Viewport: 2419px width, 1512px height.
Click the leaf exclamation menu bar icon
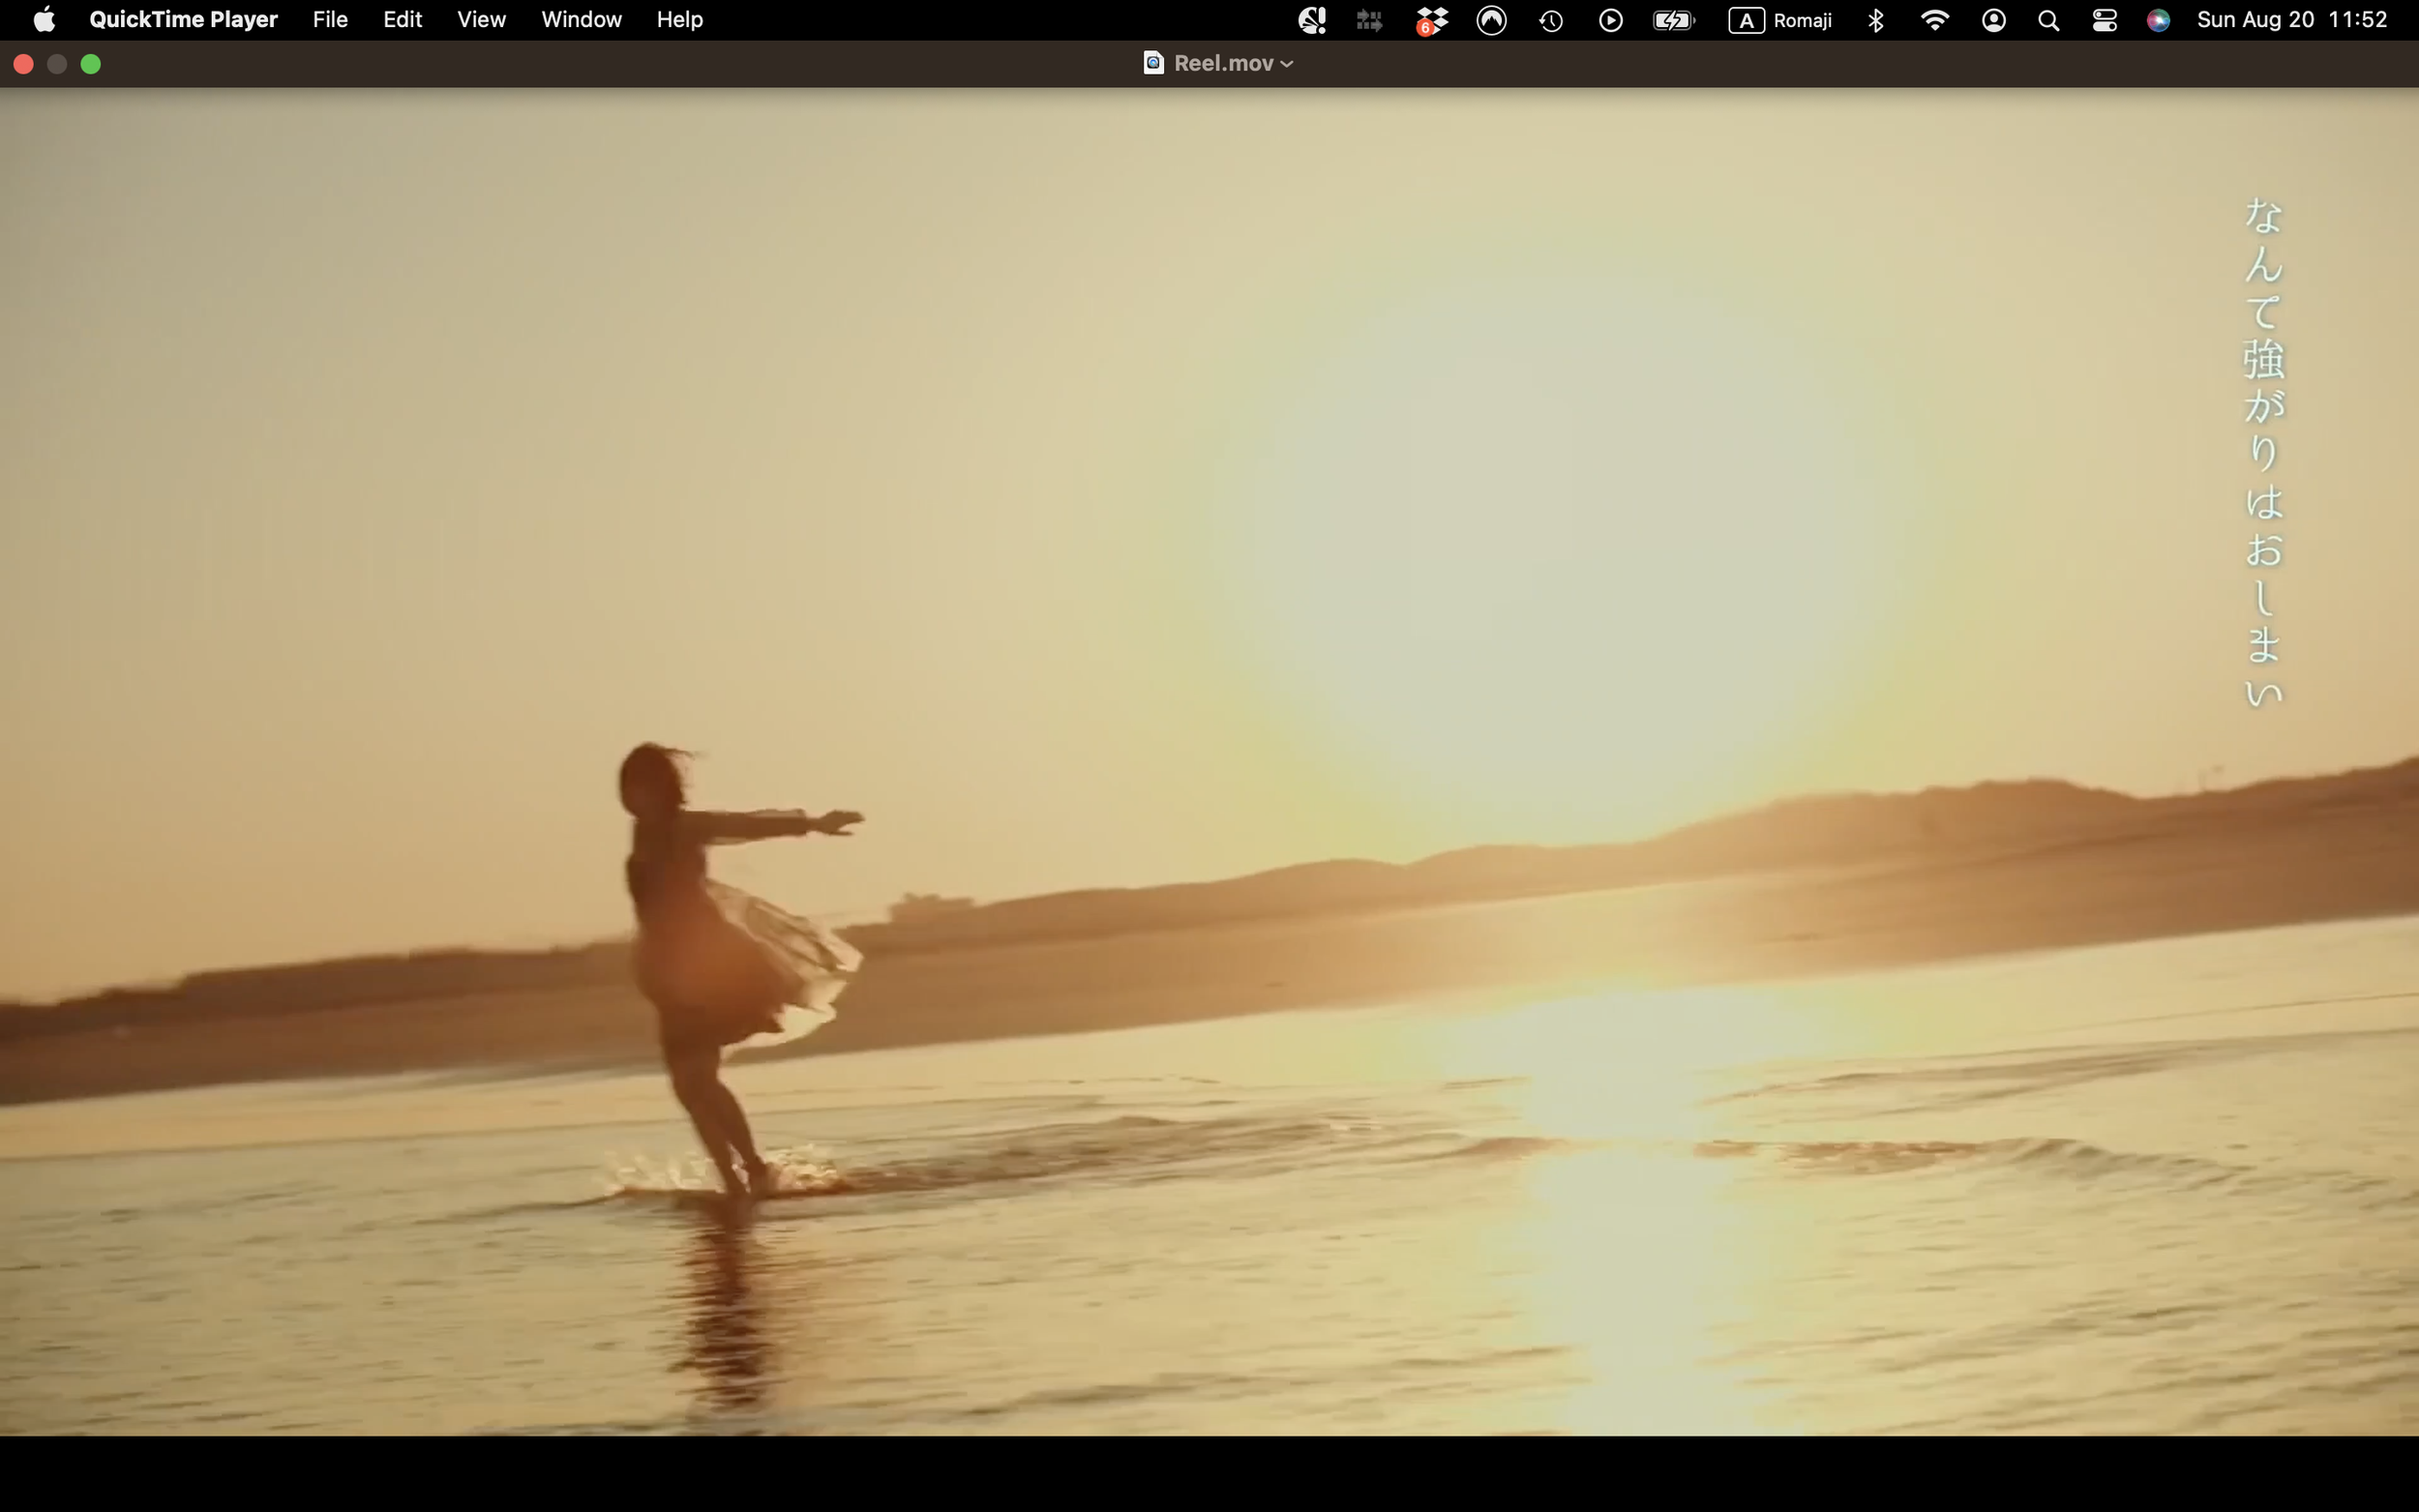point(1311,20)
